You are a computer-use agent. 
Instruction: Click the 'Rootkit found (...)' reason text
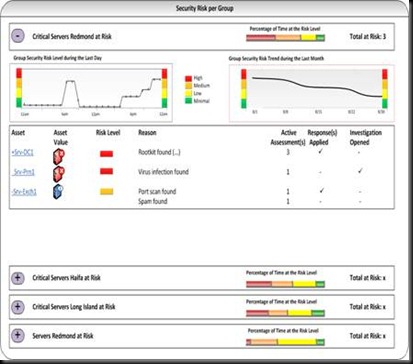point(159,152)
